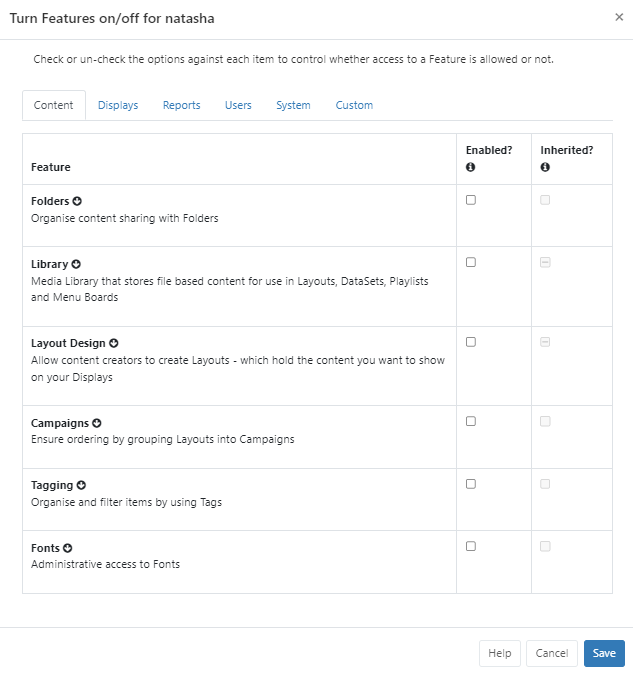Tick the Enabled checkbox for Library
This screenshot has width=633, height=673.
click(x=471, y=263)
